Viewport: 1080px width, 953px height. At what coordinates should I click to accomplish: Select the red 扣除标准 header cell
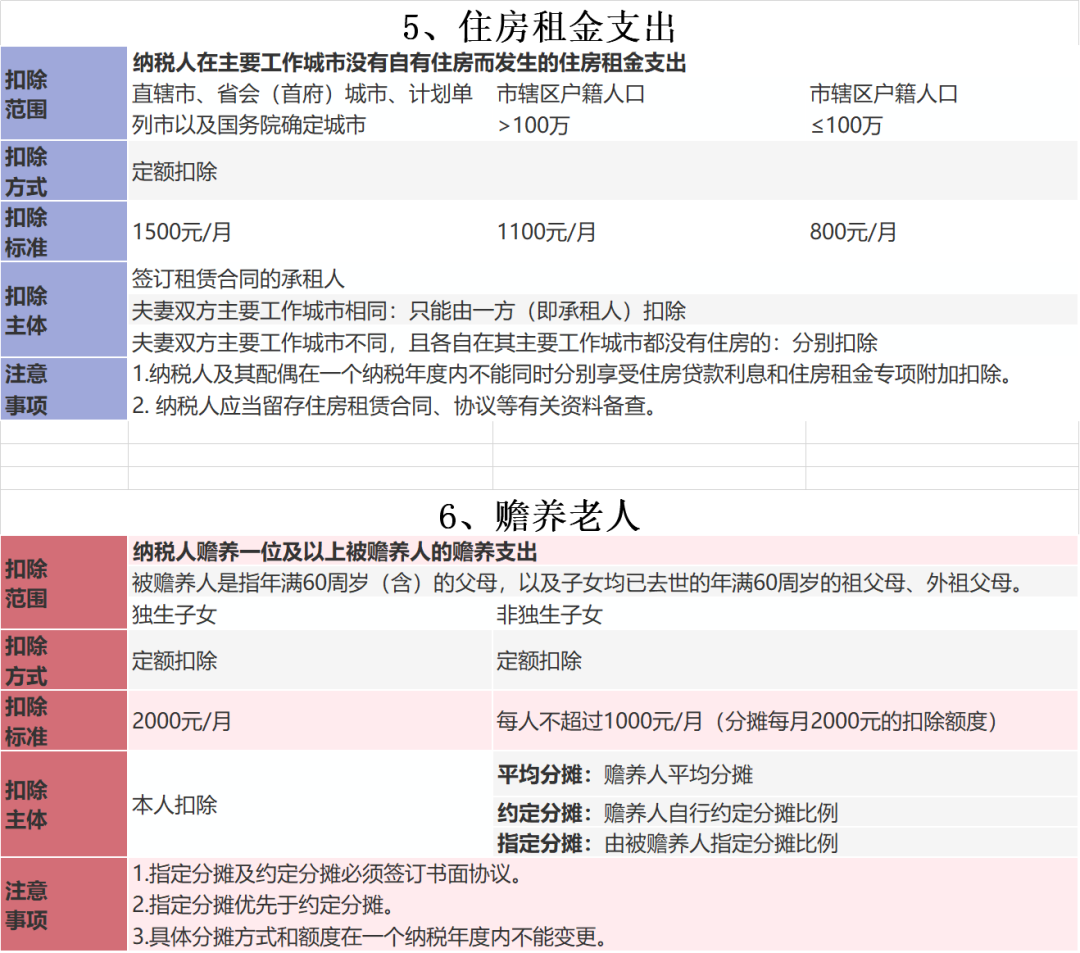coord(63,721)
